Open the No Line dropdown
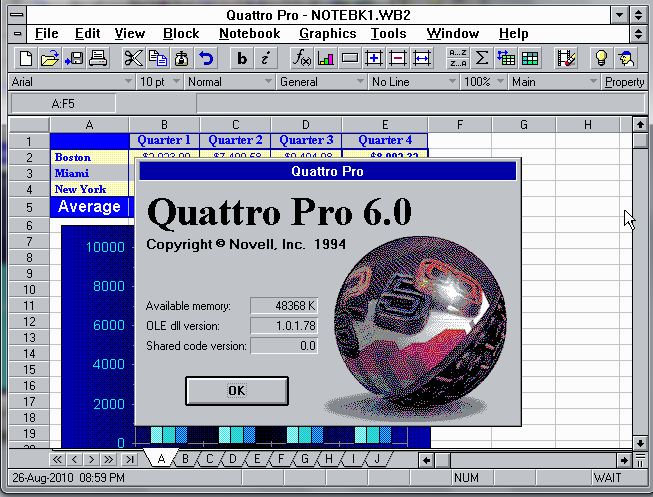The height and width of the screenshot is (497, 653). [452, 82]
